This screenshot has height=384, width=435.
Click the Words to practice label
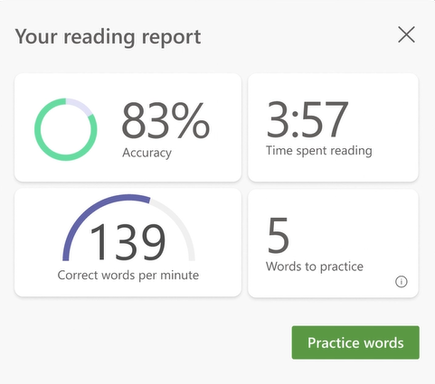(x=314, y=266)
